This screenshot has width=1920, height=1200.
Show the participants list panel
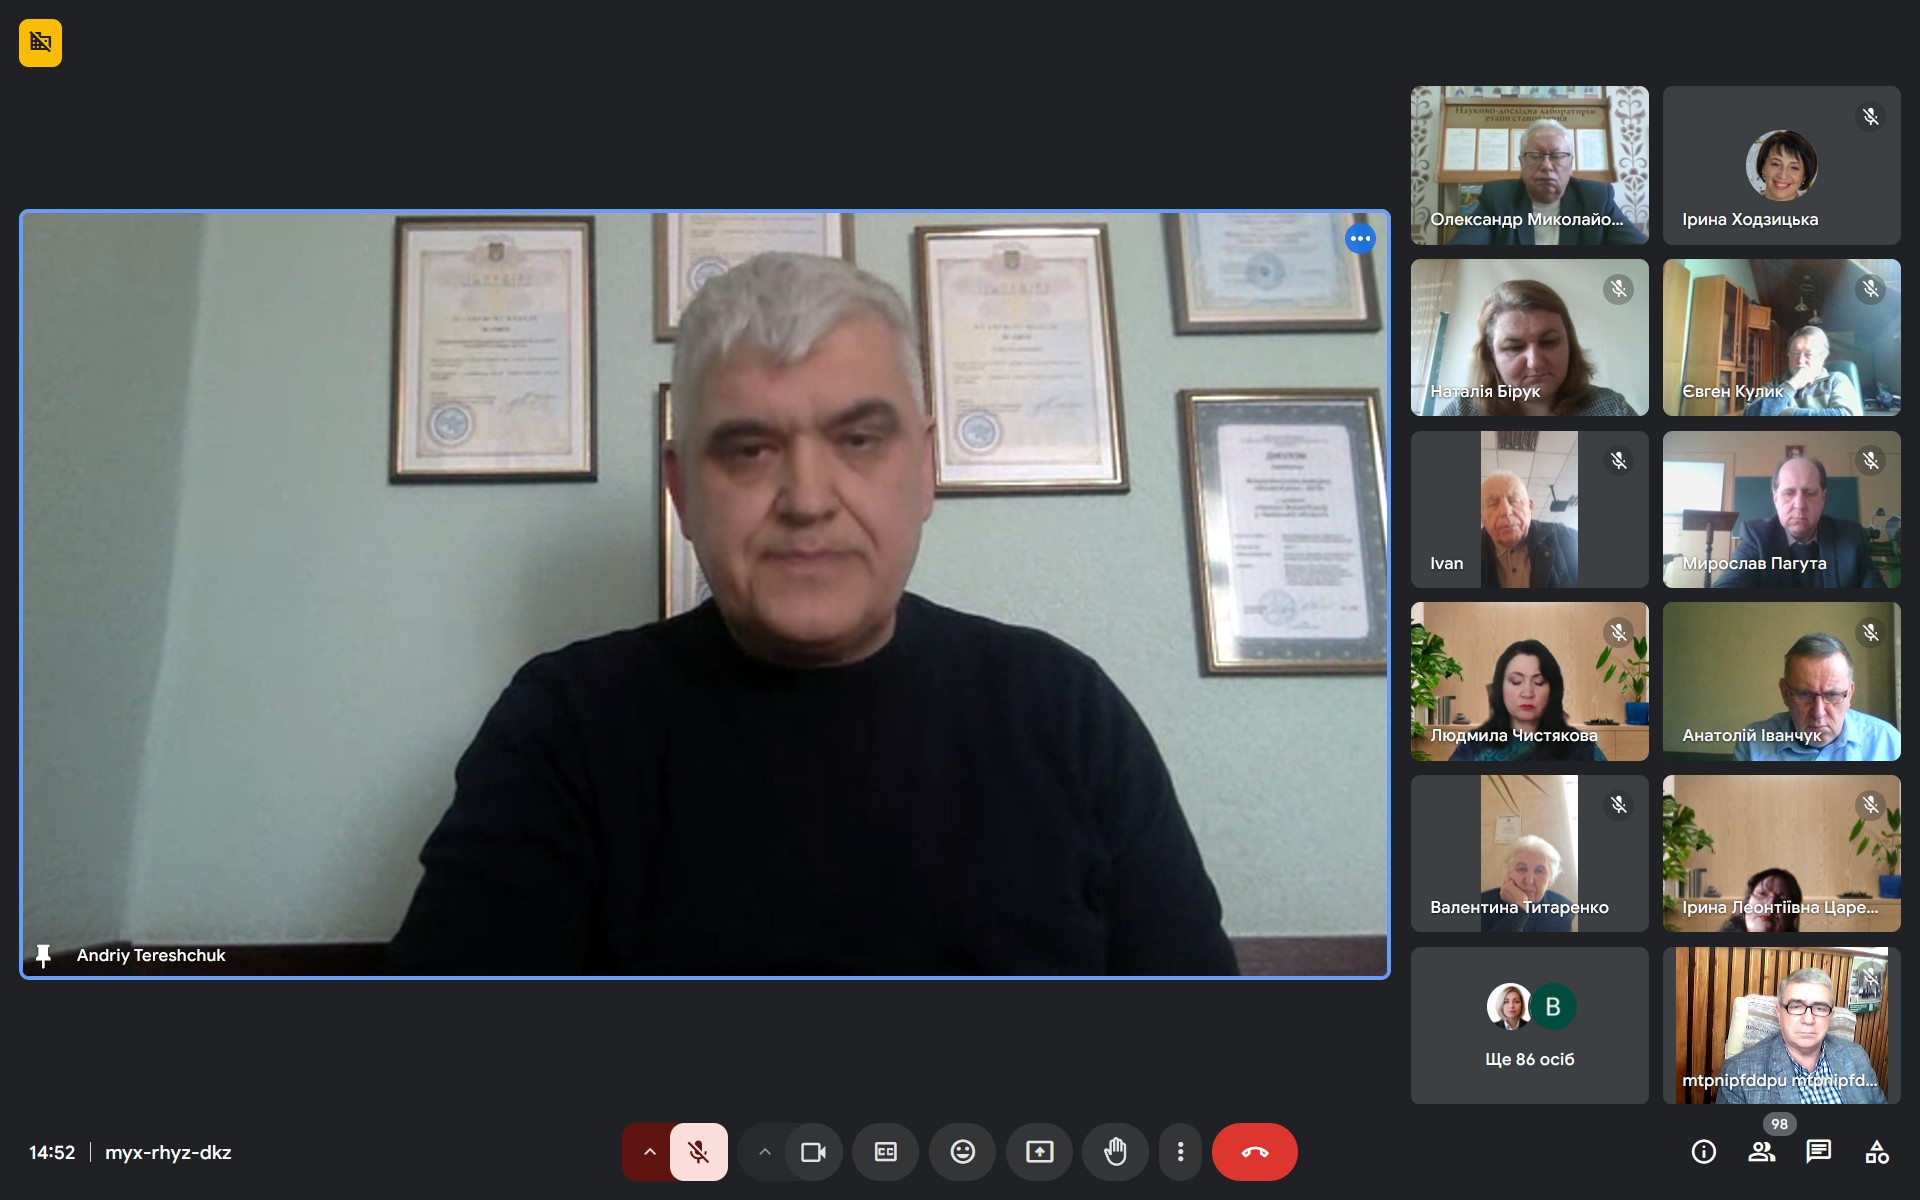click(1761, 1152)
